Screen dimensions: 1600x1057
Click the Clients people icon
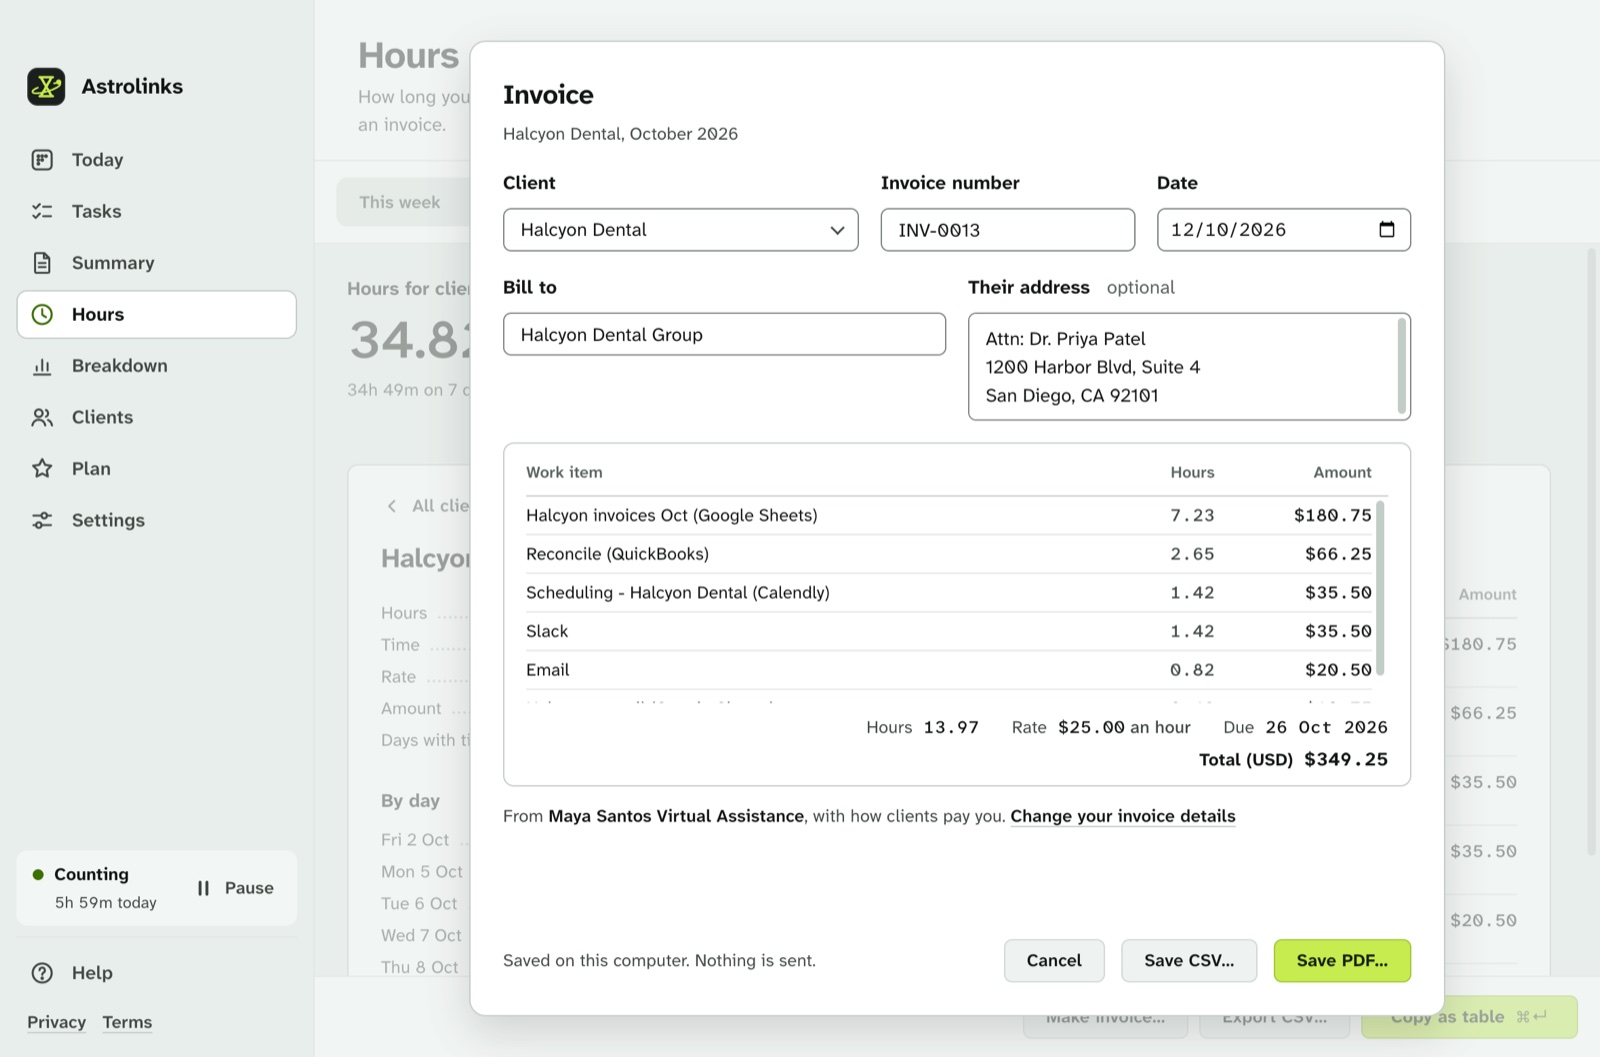[x=42, y=418]
